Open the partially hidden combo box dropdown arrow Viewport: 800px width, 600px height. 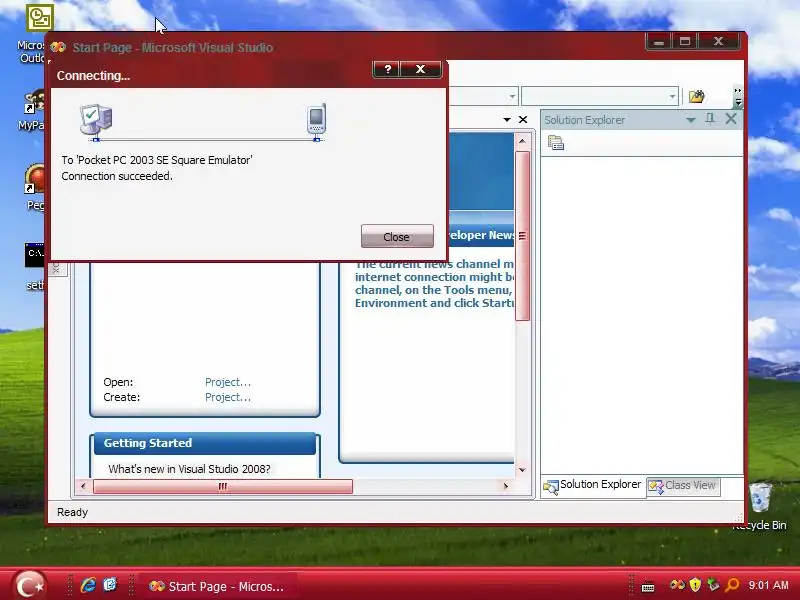coord(512,96)
